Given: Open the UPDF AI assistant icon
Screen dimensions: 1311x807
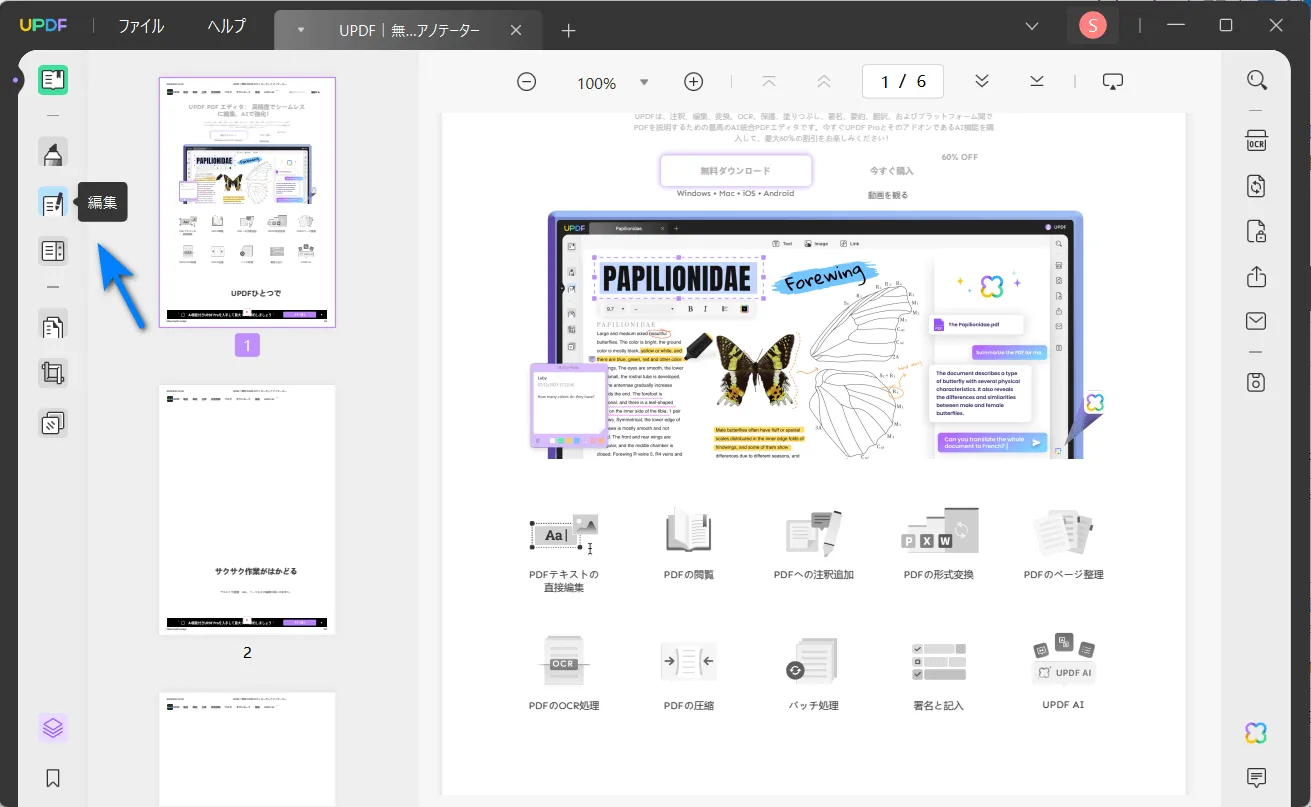Looking at the screenshot, I should (1256, 733).
